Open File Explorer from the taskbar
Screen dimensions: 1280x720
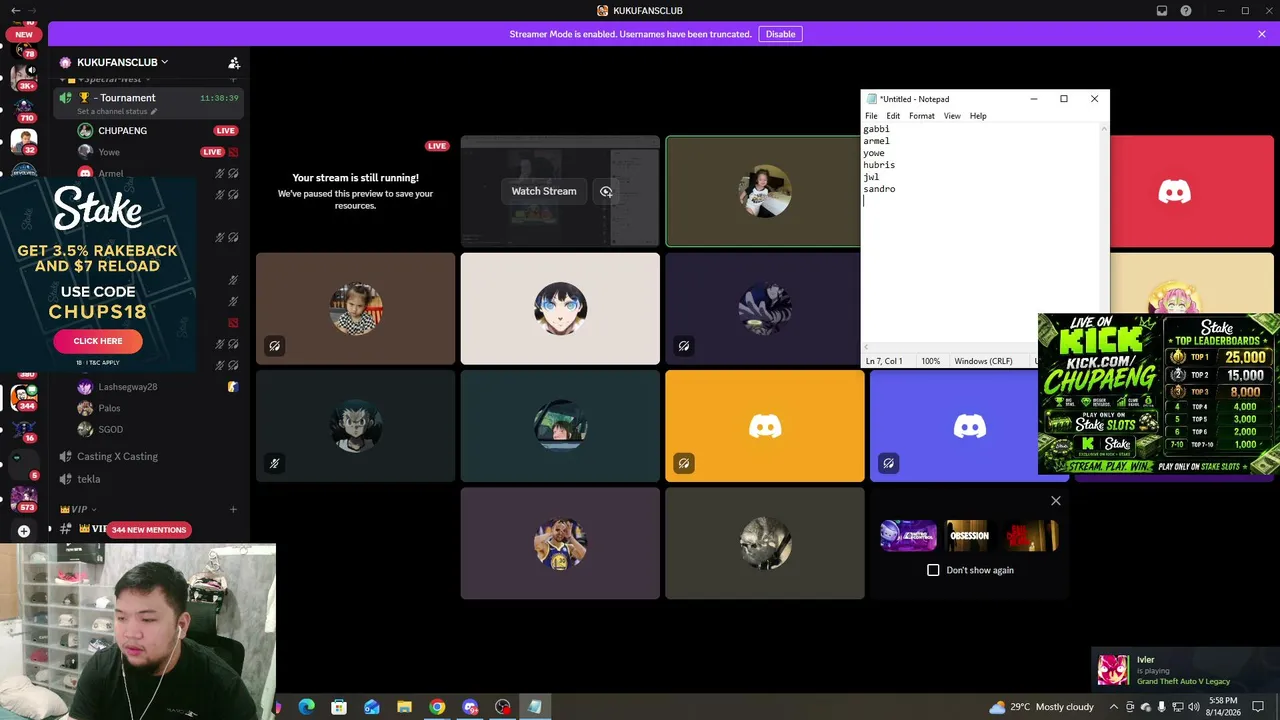coord(404,707)
